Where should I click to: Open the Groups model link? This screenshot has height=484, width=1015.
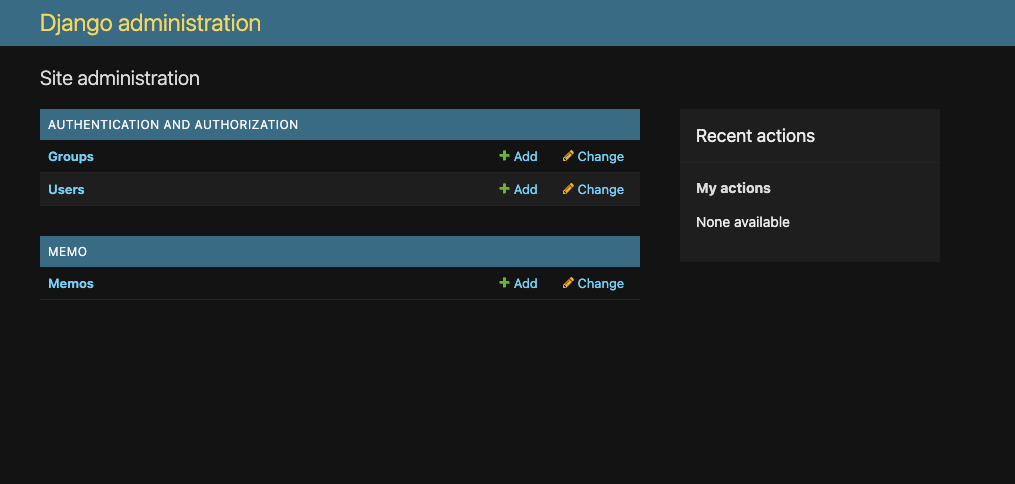coord(71,157)
